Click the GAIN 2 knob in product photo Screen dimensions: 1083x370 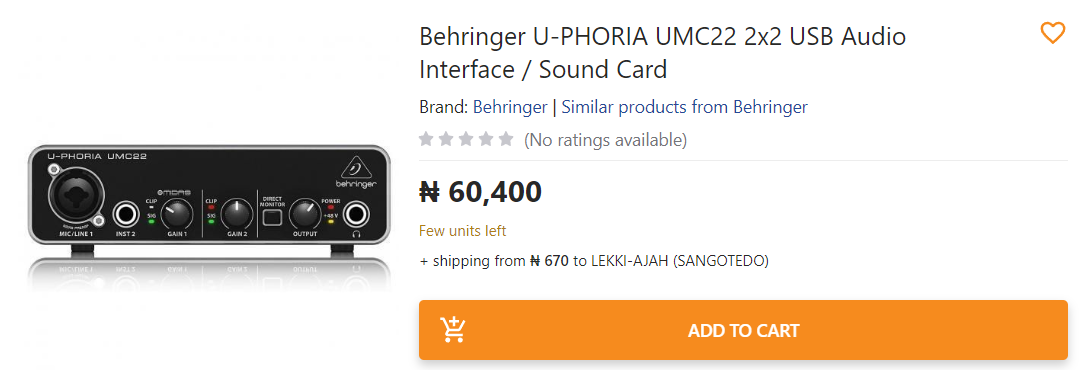click(236, 215)
